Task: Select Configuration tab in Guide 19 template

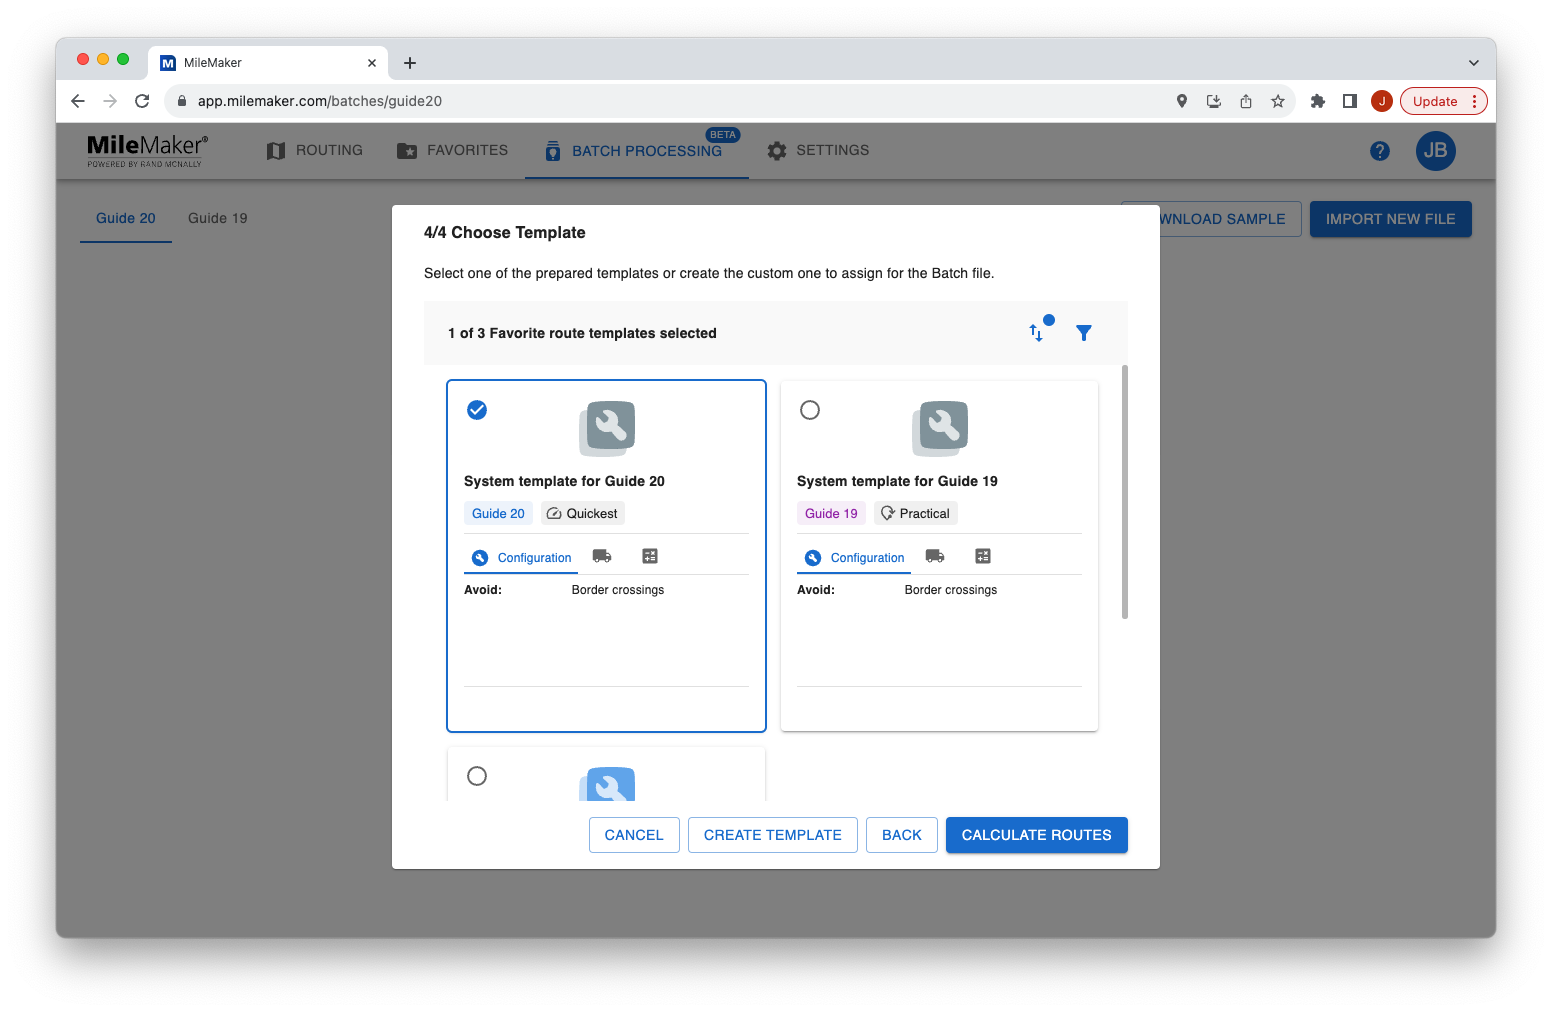Action: coord(854,558)
